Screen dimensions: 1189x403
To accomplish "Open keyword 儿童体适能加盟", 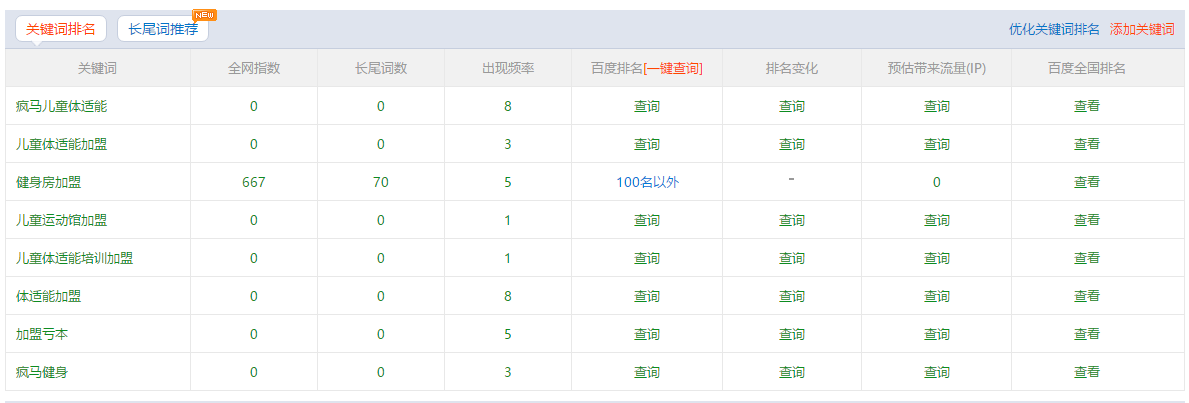I will (x=61, y=144).
